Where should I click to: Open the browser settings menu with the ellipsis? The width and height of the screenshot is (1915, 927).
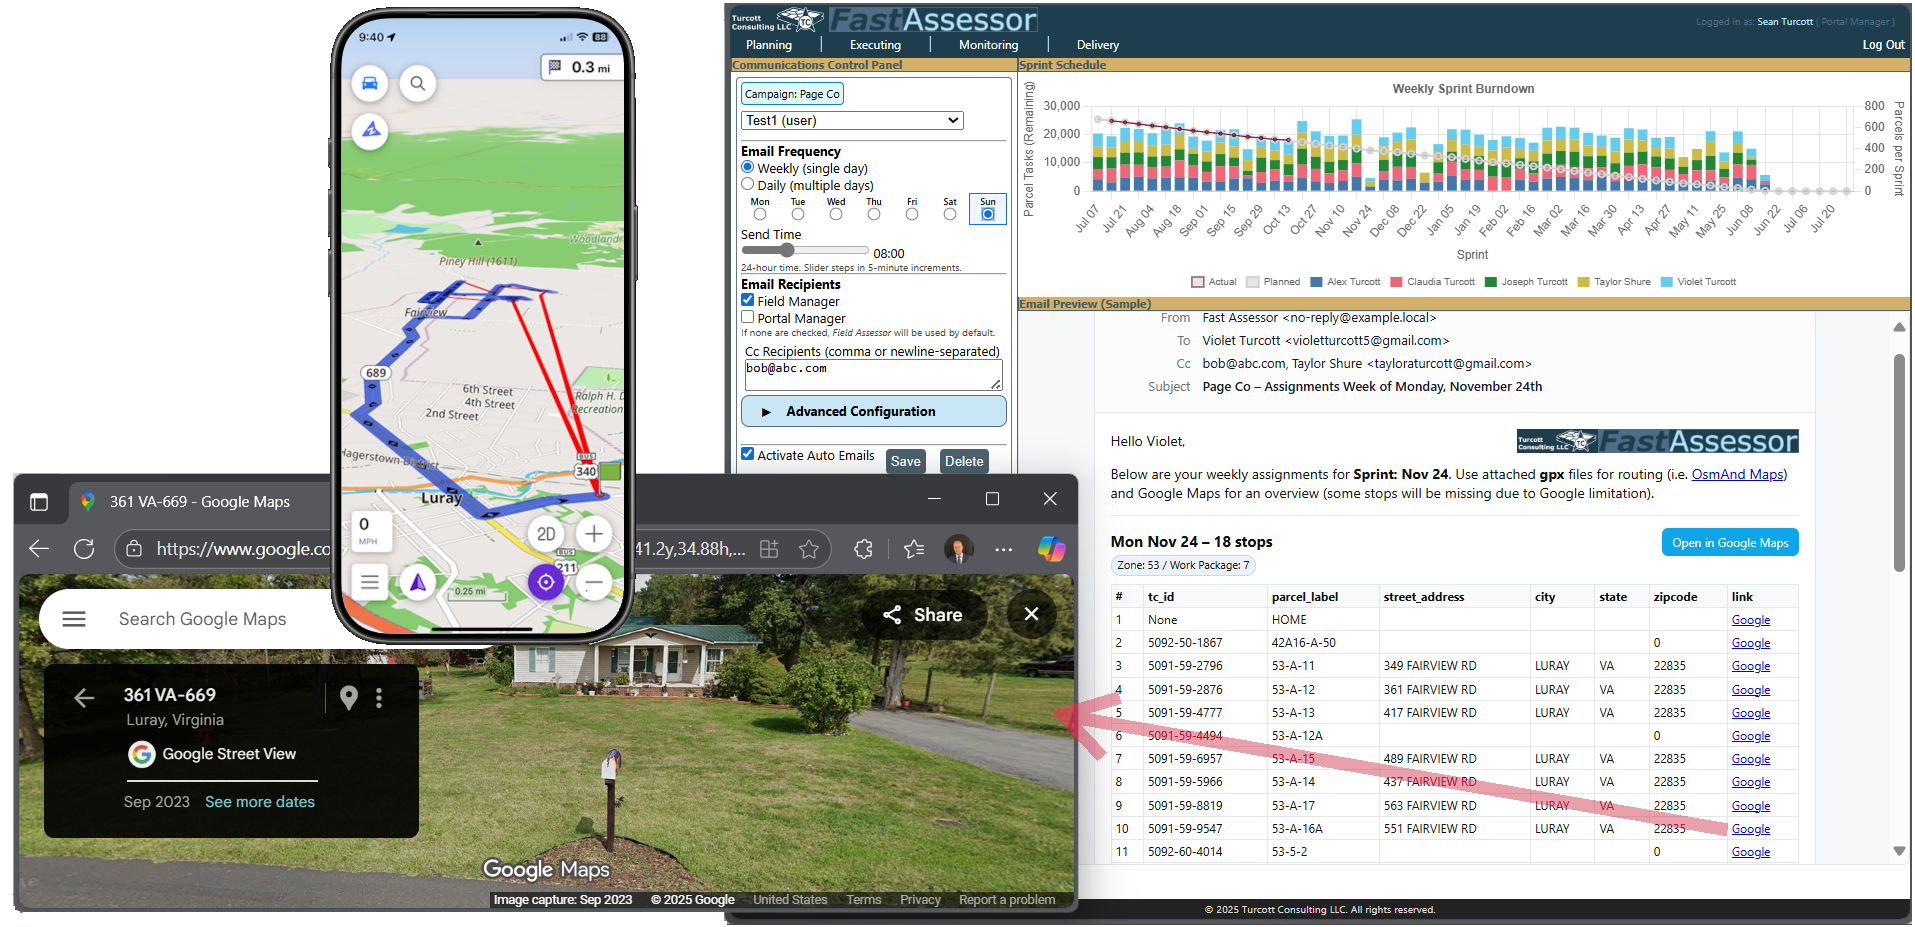pyautogui.click(x=1003, y=549)
